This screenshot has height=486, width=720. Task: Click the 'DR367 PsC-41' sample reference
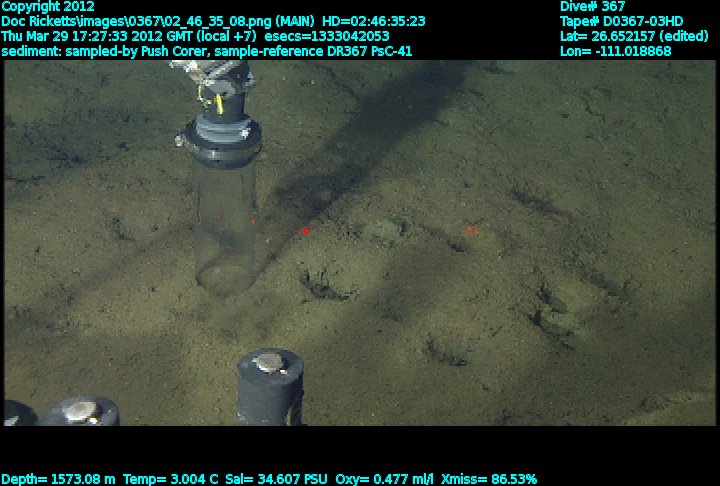[370, 51]
